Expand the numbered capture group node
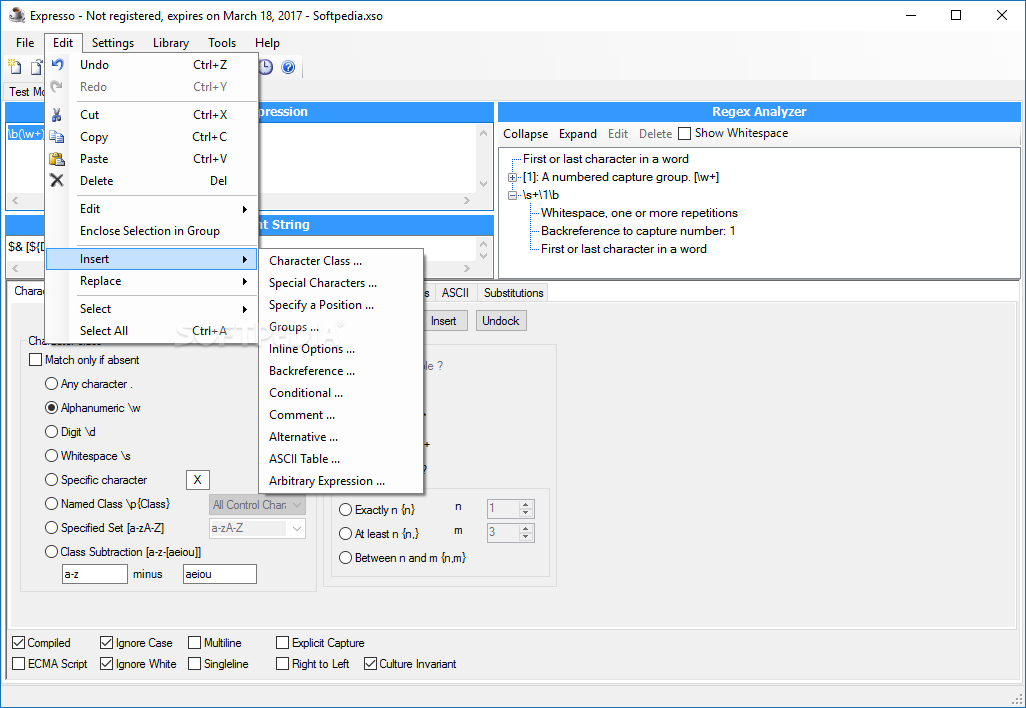 tap(512, 177)
